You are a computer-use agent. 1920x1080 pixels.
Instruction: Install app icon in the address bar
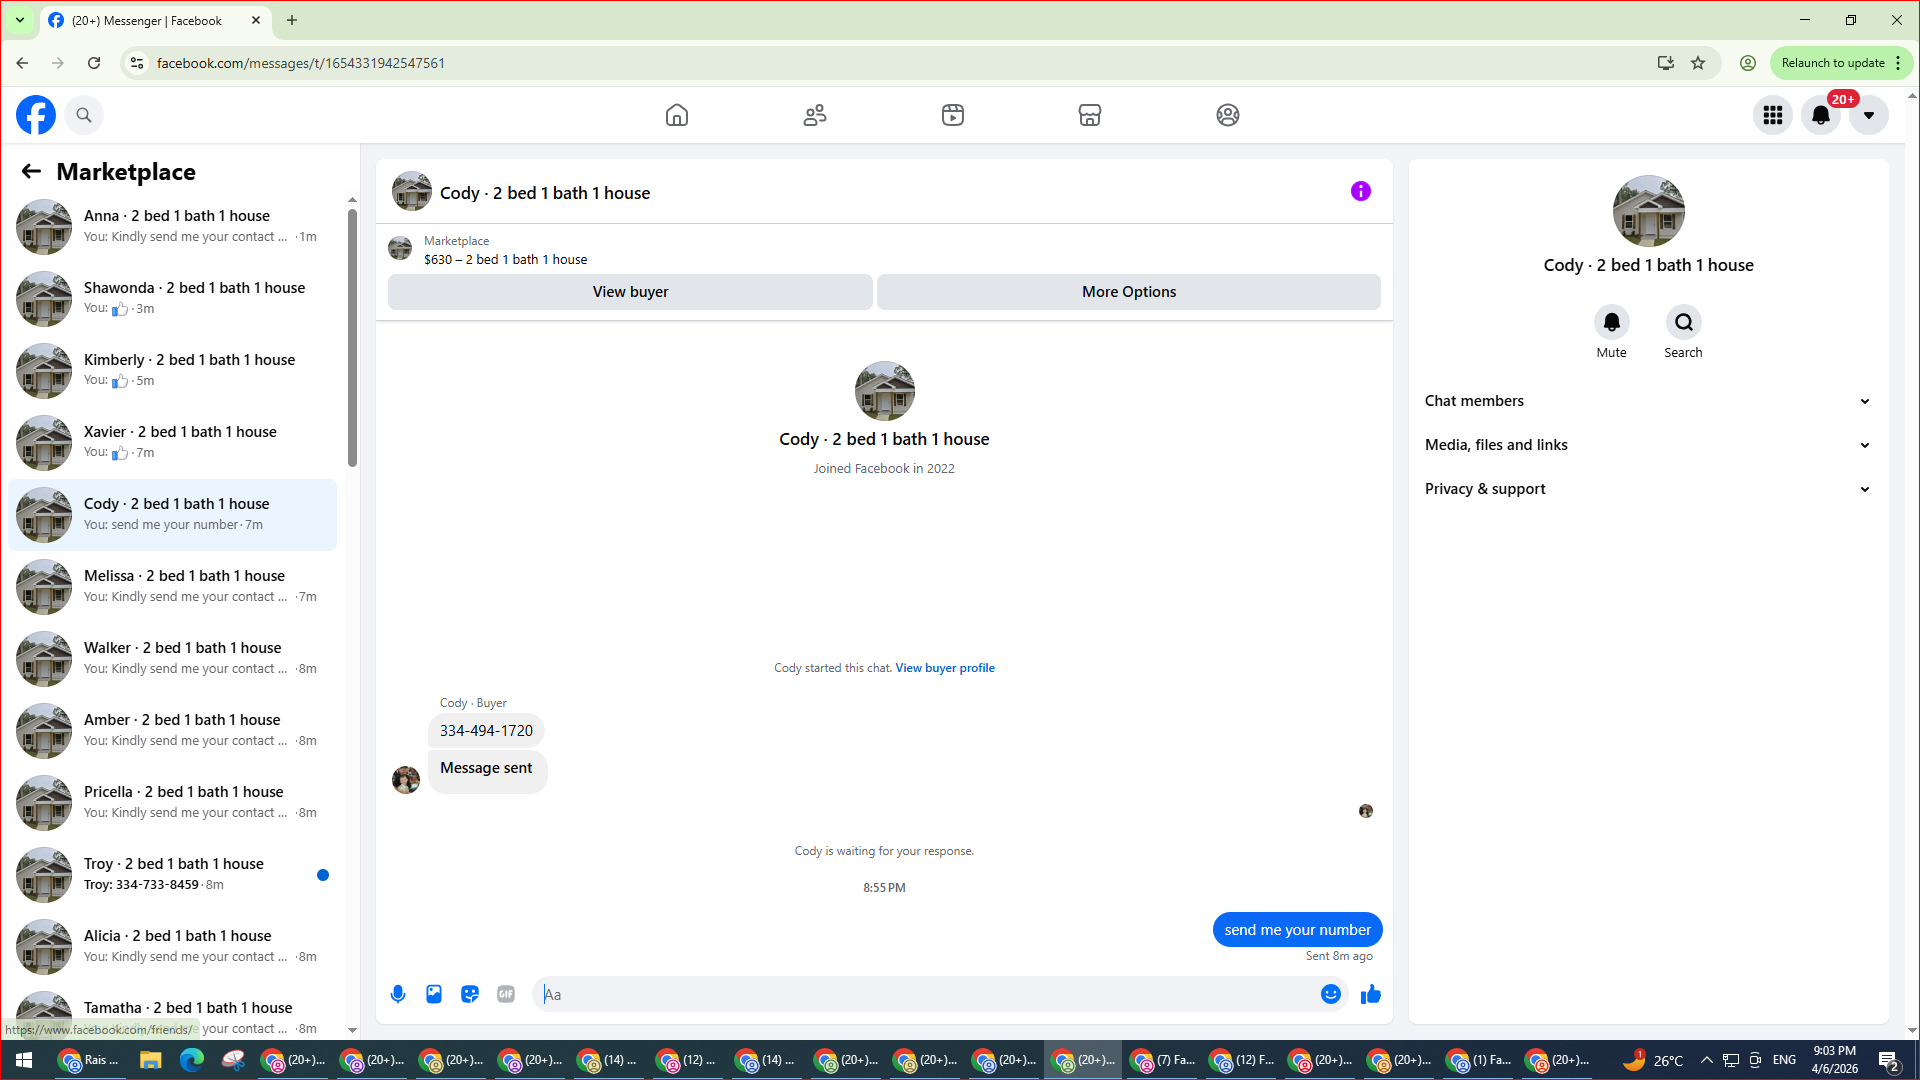(1666, 63)
